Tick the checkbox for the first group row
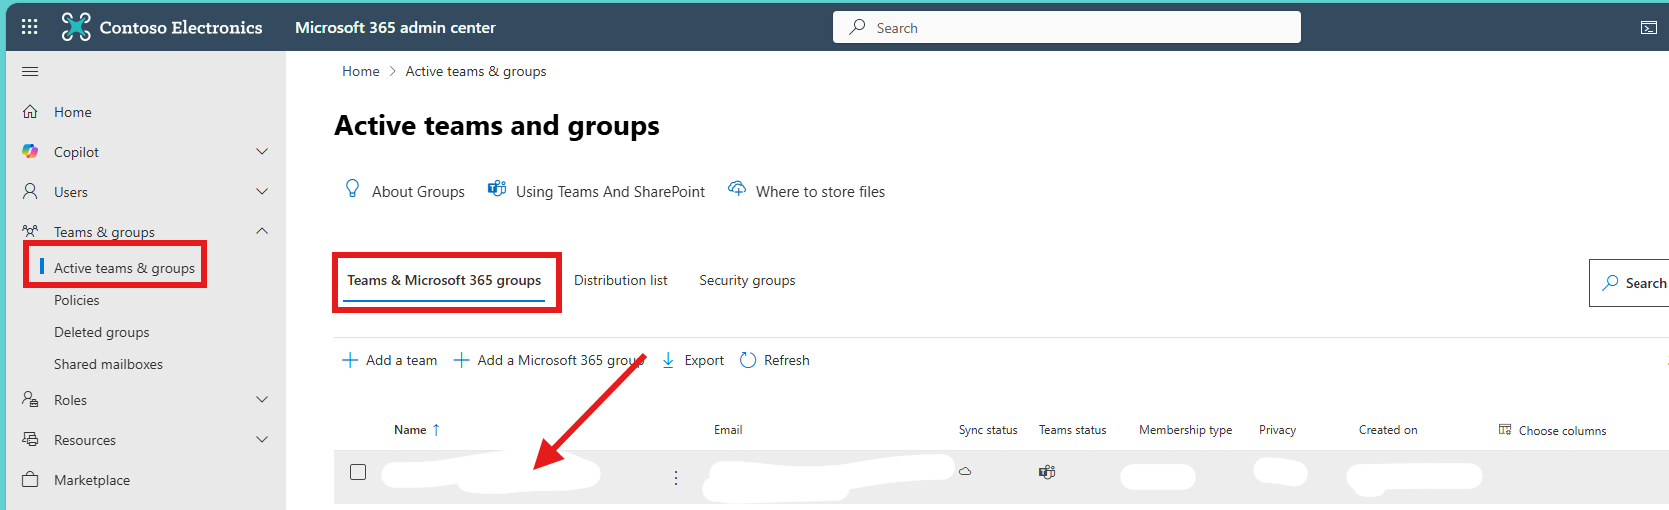Screen dimensions: 1669x510 tap(358, 472)
